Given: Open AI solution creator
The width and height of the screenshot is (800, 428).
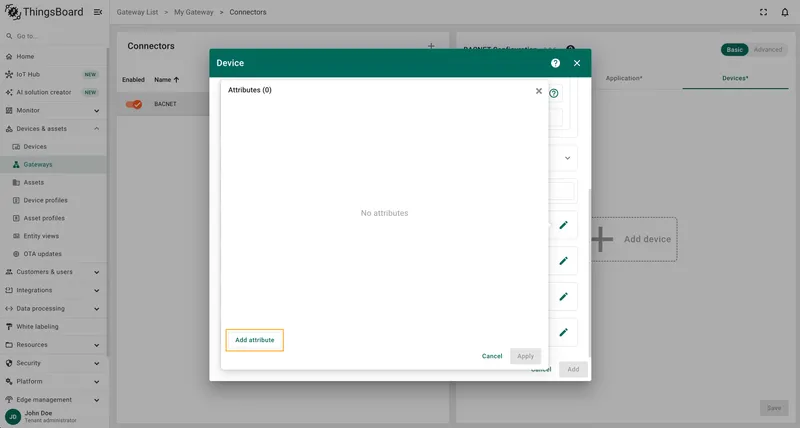Looking at the screenshot, I should 54,92.
